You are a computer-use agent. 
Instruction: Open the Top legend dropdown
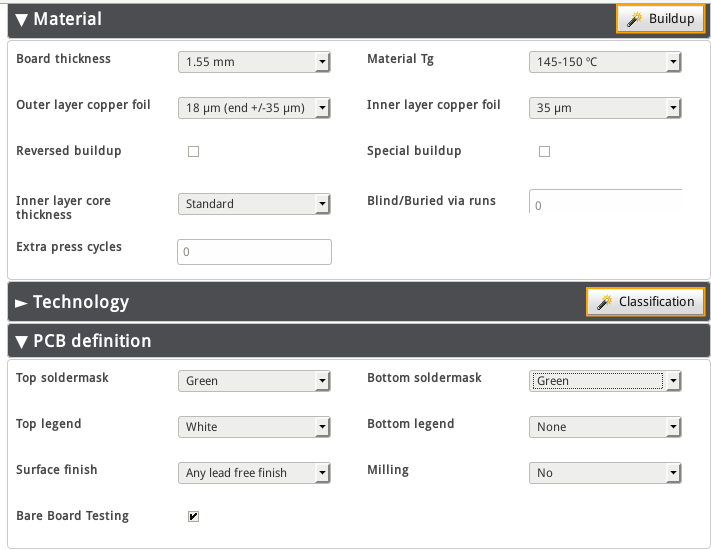pyautogui.click(x=254, y=427)
